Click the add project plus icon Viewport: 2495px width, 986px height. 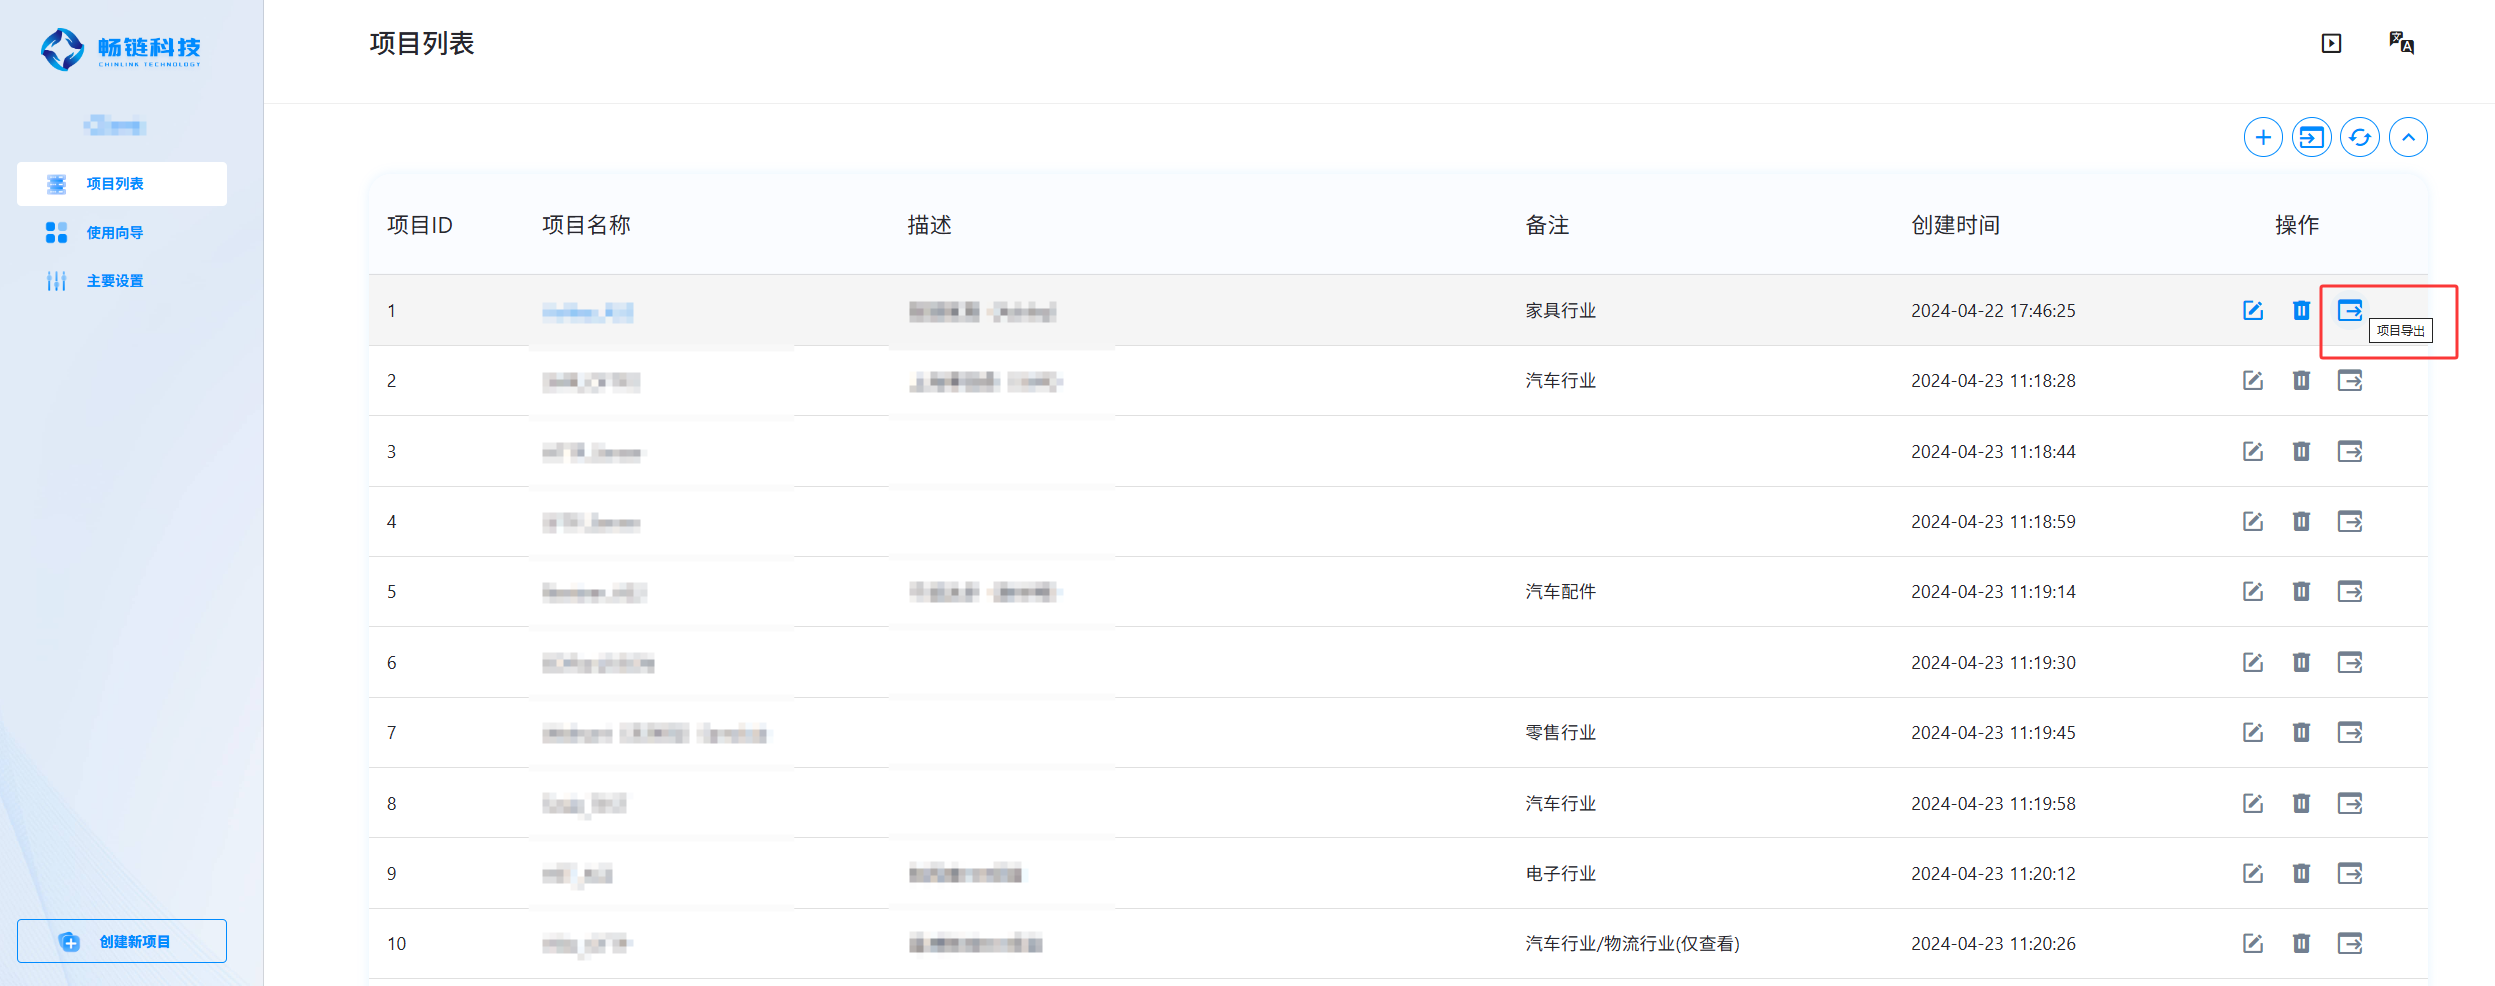2263,138
